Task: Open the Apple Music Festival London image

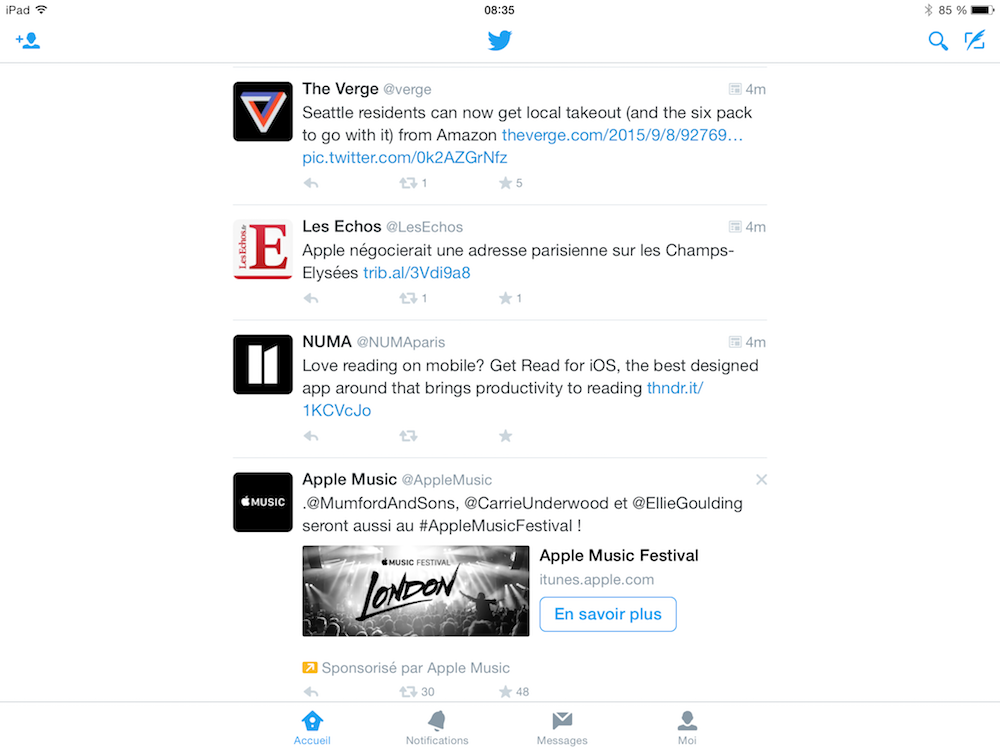Action: (416, 591)
